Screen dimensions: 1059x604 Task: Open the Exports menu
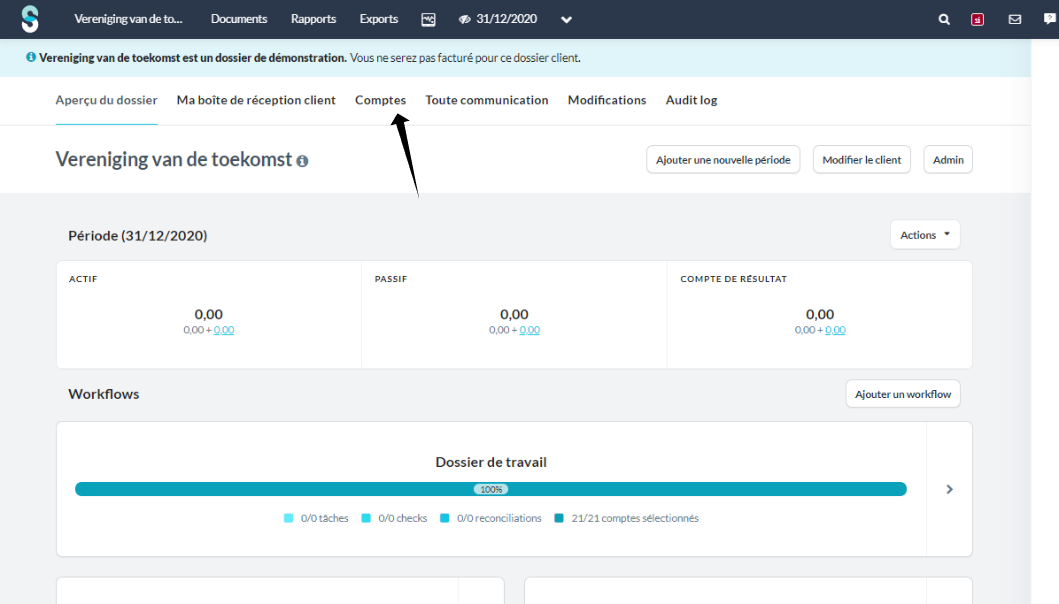379,19
